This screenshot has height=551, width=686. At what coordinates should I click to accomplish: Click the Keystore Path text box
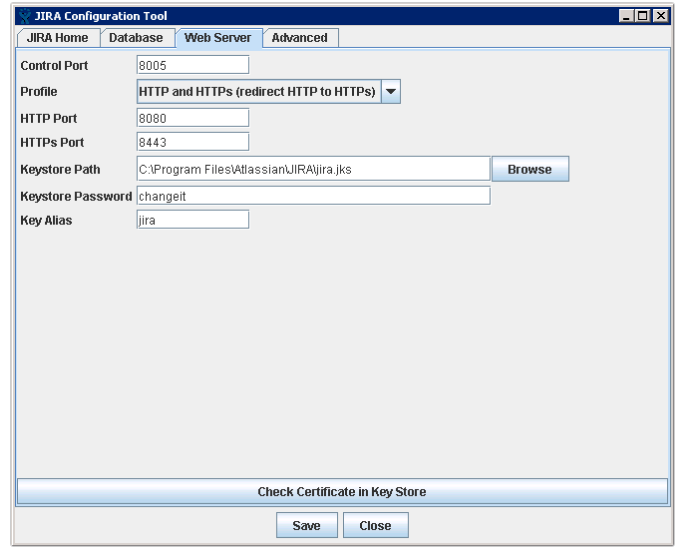click(313, 169)
